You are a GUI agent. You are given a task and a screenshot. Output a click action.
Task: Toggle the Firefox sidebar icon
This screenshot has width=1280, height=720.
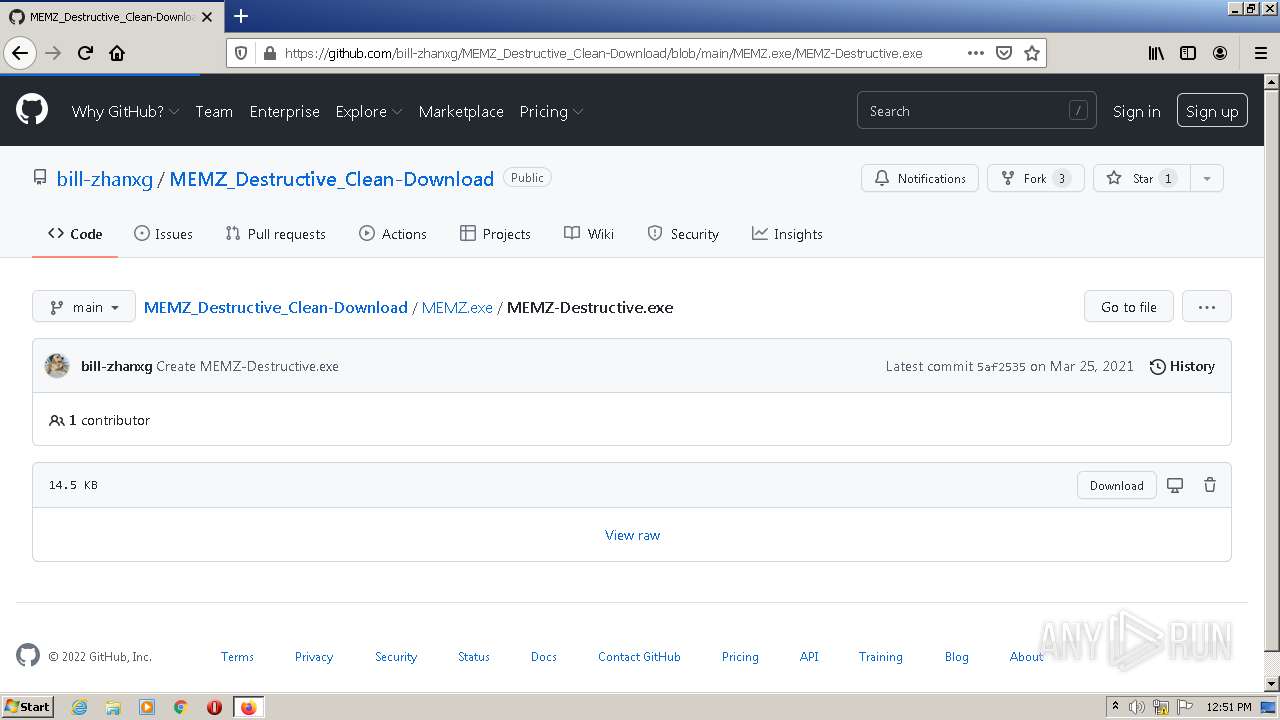click(1188, 53)
